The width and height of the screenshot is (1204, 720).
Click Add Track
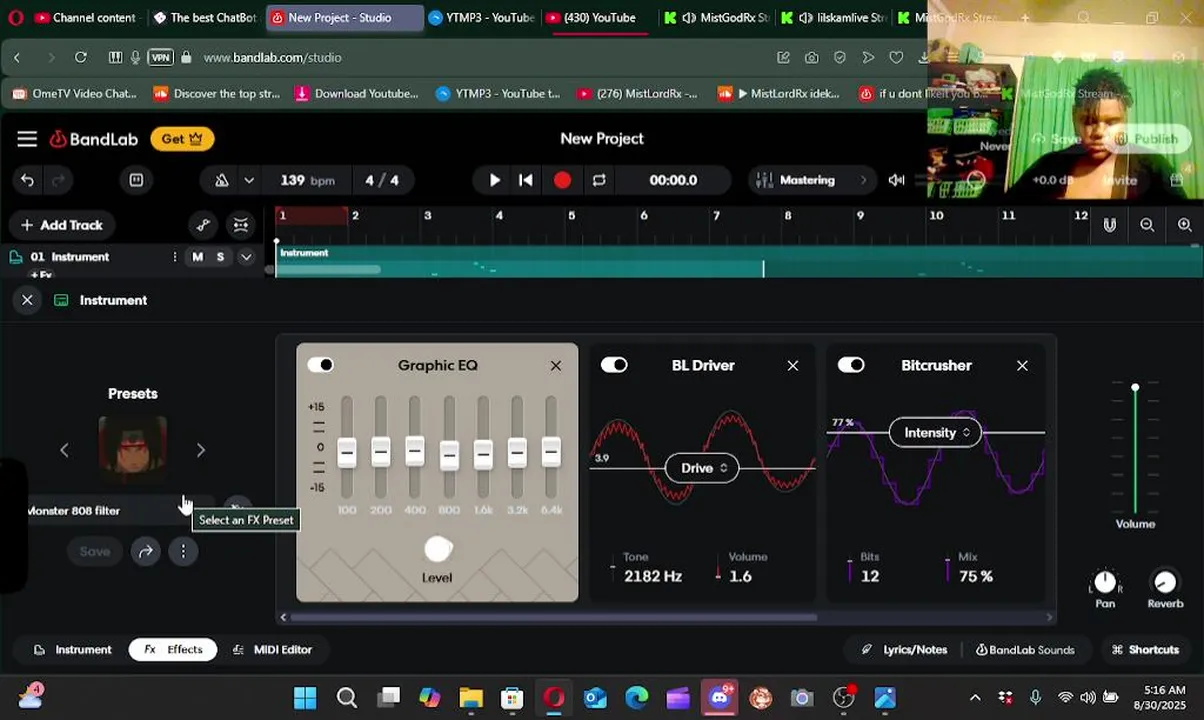click(x=62, y=225)
